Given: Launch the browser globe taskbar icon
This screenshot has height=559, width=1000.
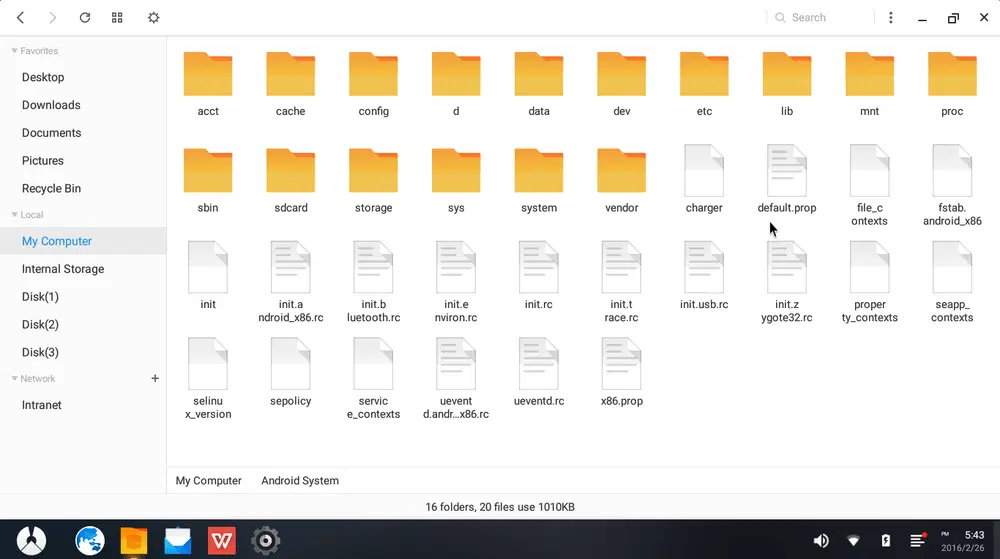Looking at the screenshot, I should [x=90, y=541].
